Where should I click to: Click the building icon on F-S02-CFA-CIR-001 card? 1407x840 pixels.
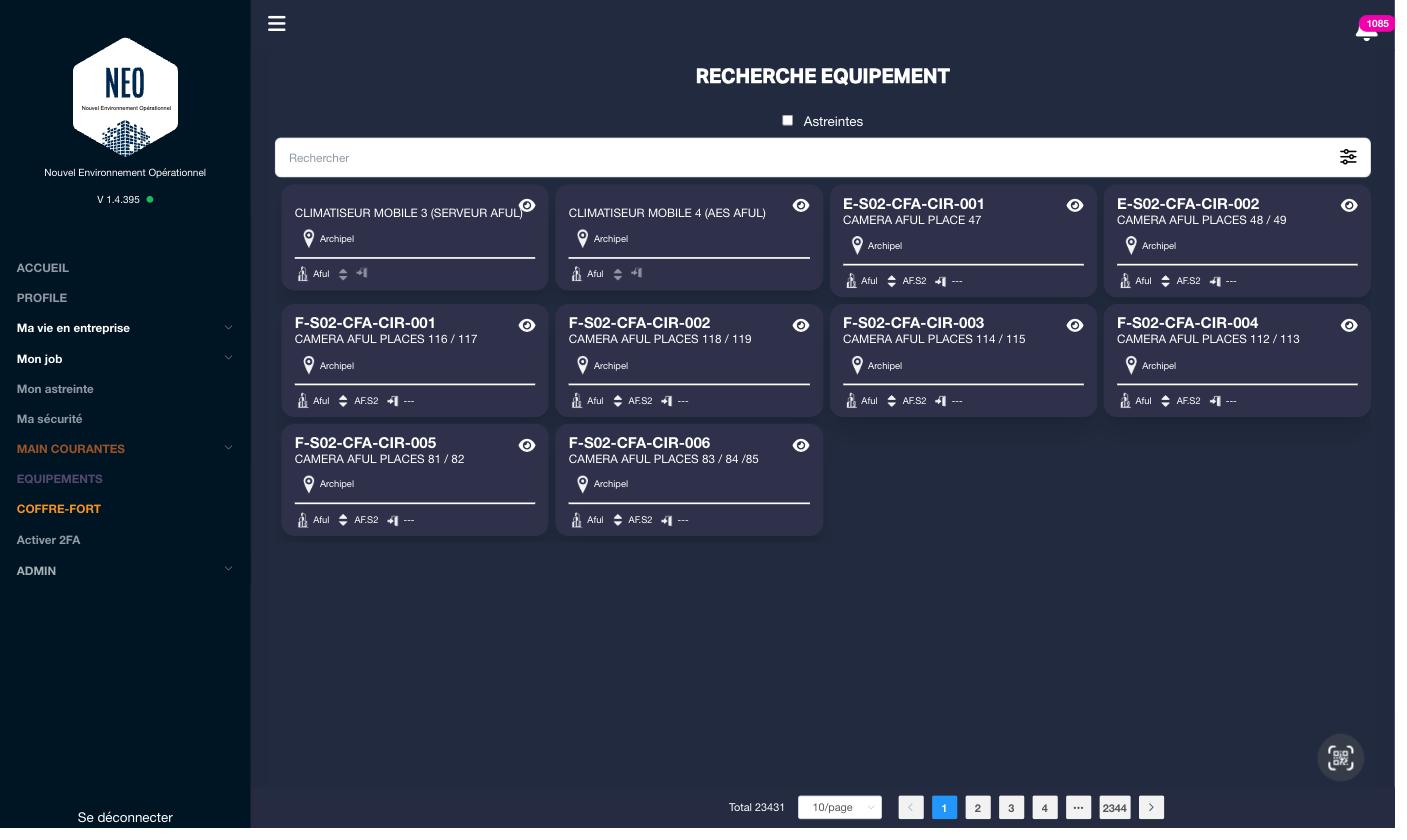click(303, 401)
